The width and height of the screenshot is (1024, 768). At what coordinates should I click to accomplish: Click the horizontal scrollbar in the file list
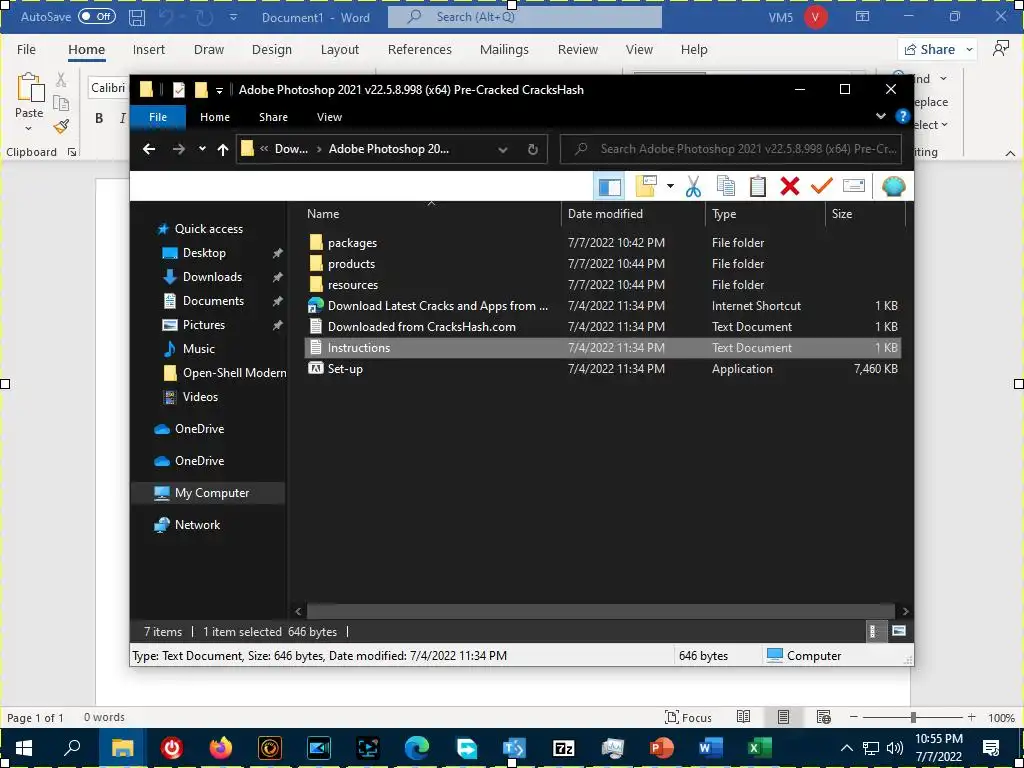click(600, 611)
